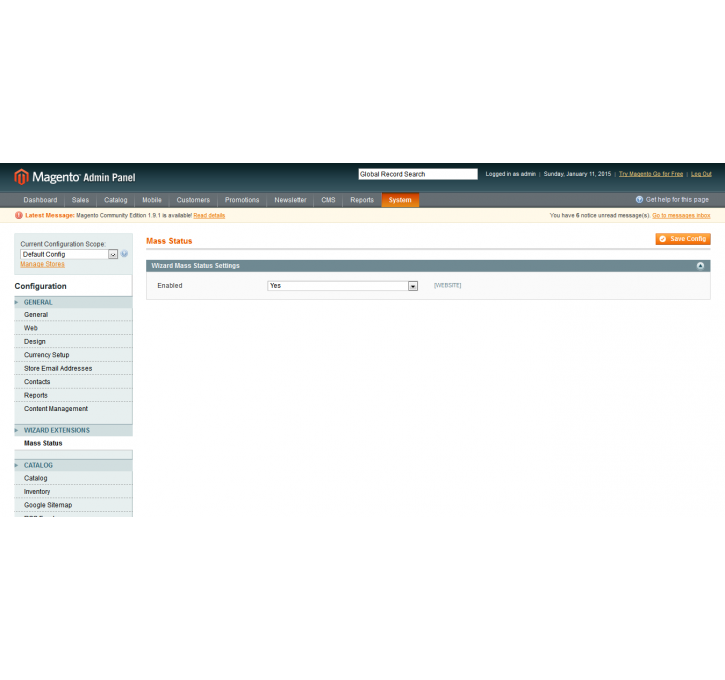
Task: Click Get help for this page link
Action: click(x=677, y=200)
